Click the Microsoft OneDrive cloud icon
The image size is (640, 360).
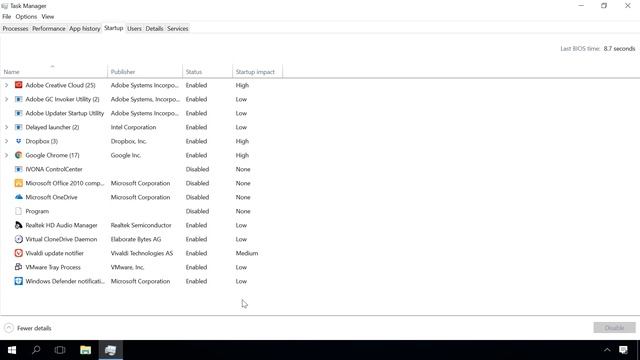pyautogui.click(x=18, y=197)
